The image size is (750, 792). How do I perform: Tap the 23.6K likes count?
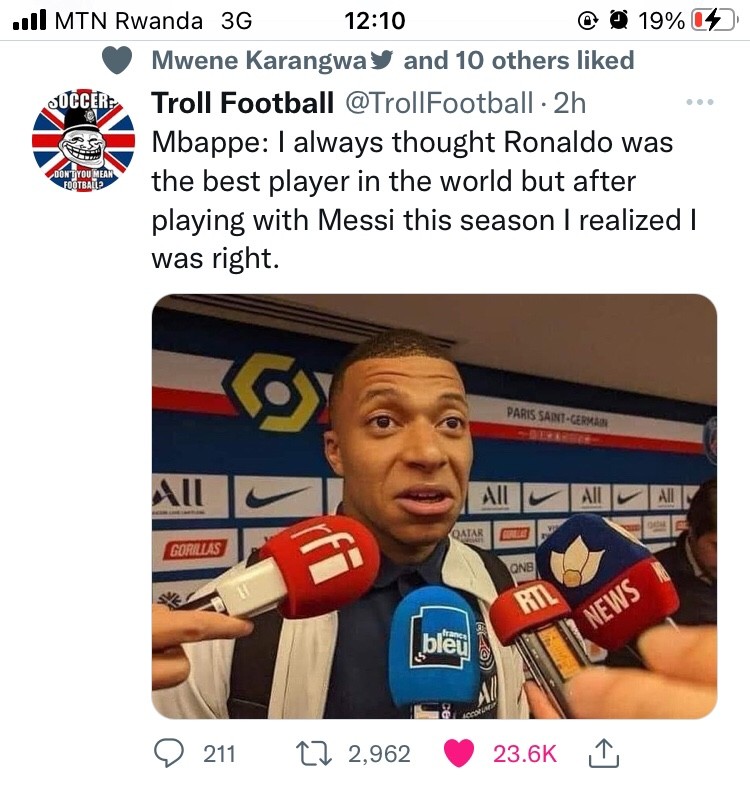pos(524,753)
